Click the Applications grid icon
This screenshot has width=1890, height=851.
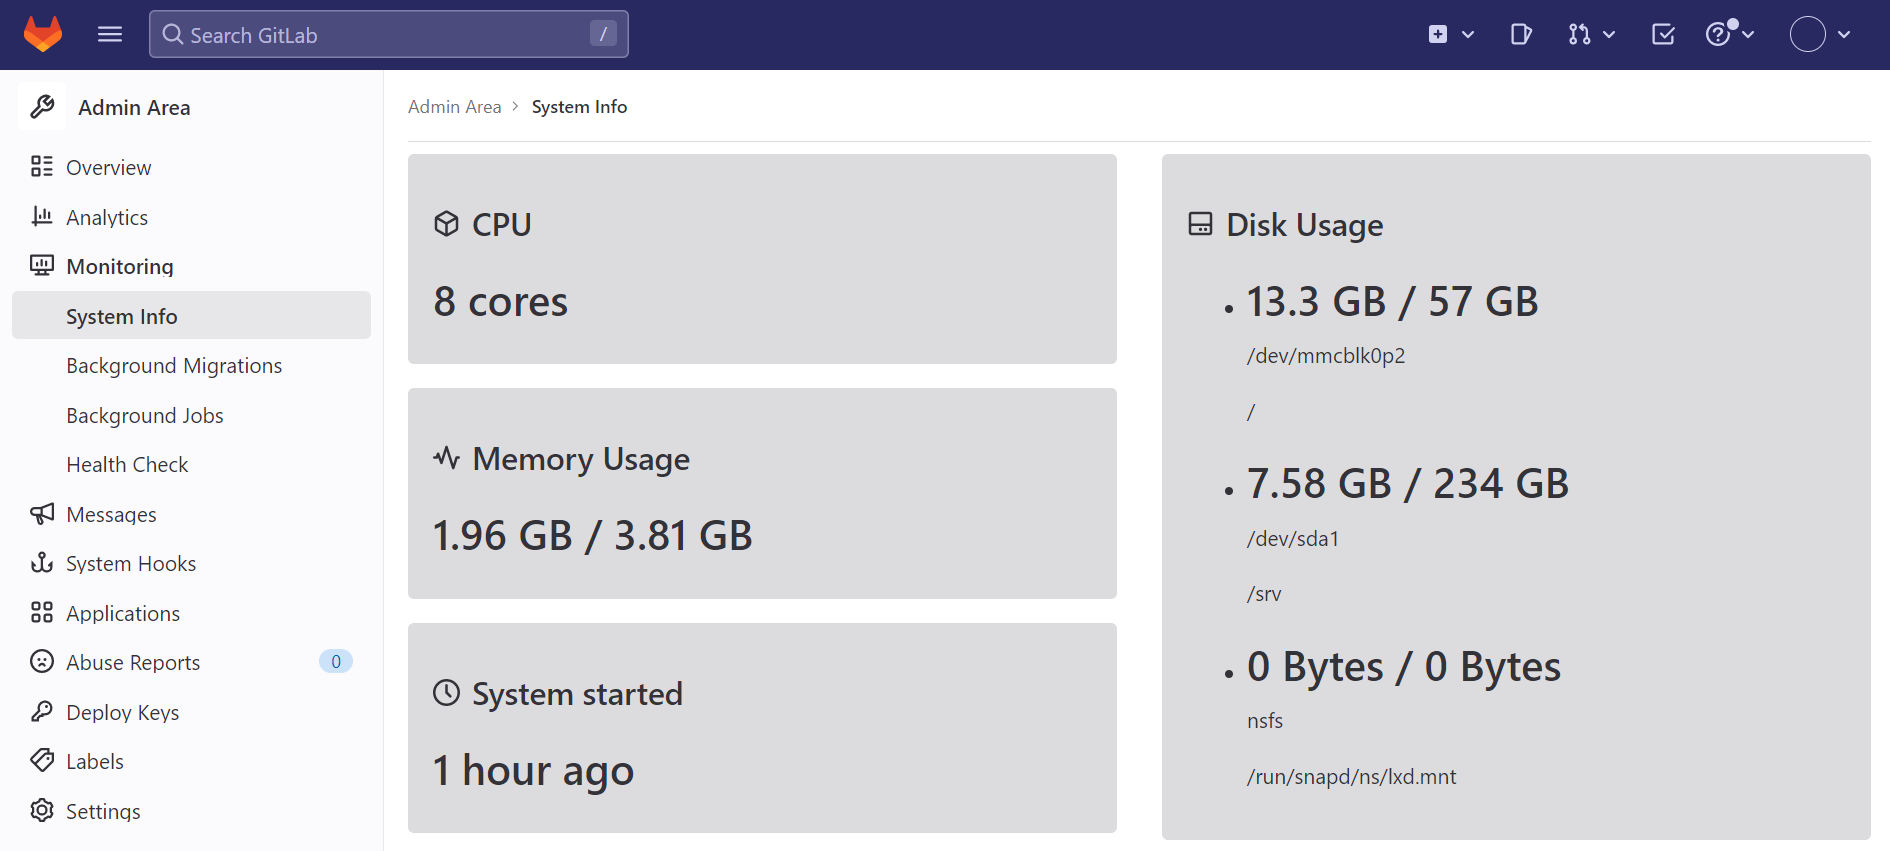42,612
